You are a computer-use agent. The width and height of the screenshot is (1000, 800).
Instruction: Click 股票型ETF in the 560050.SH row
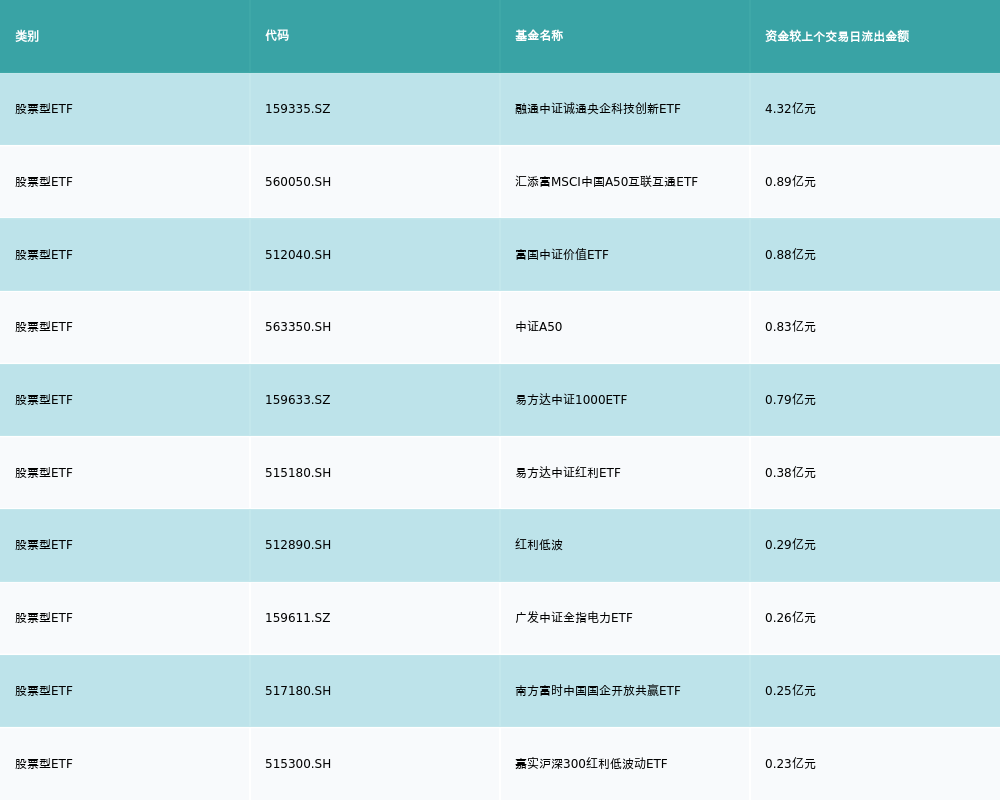(44, 182)
